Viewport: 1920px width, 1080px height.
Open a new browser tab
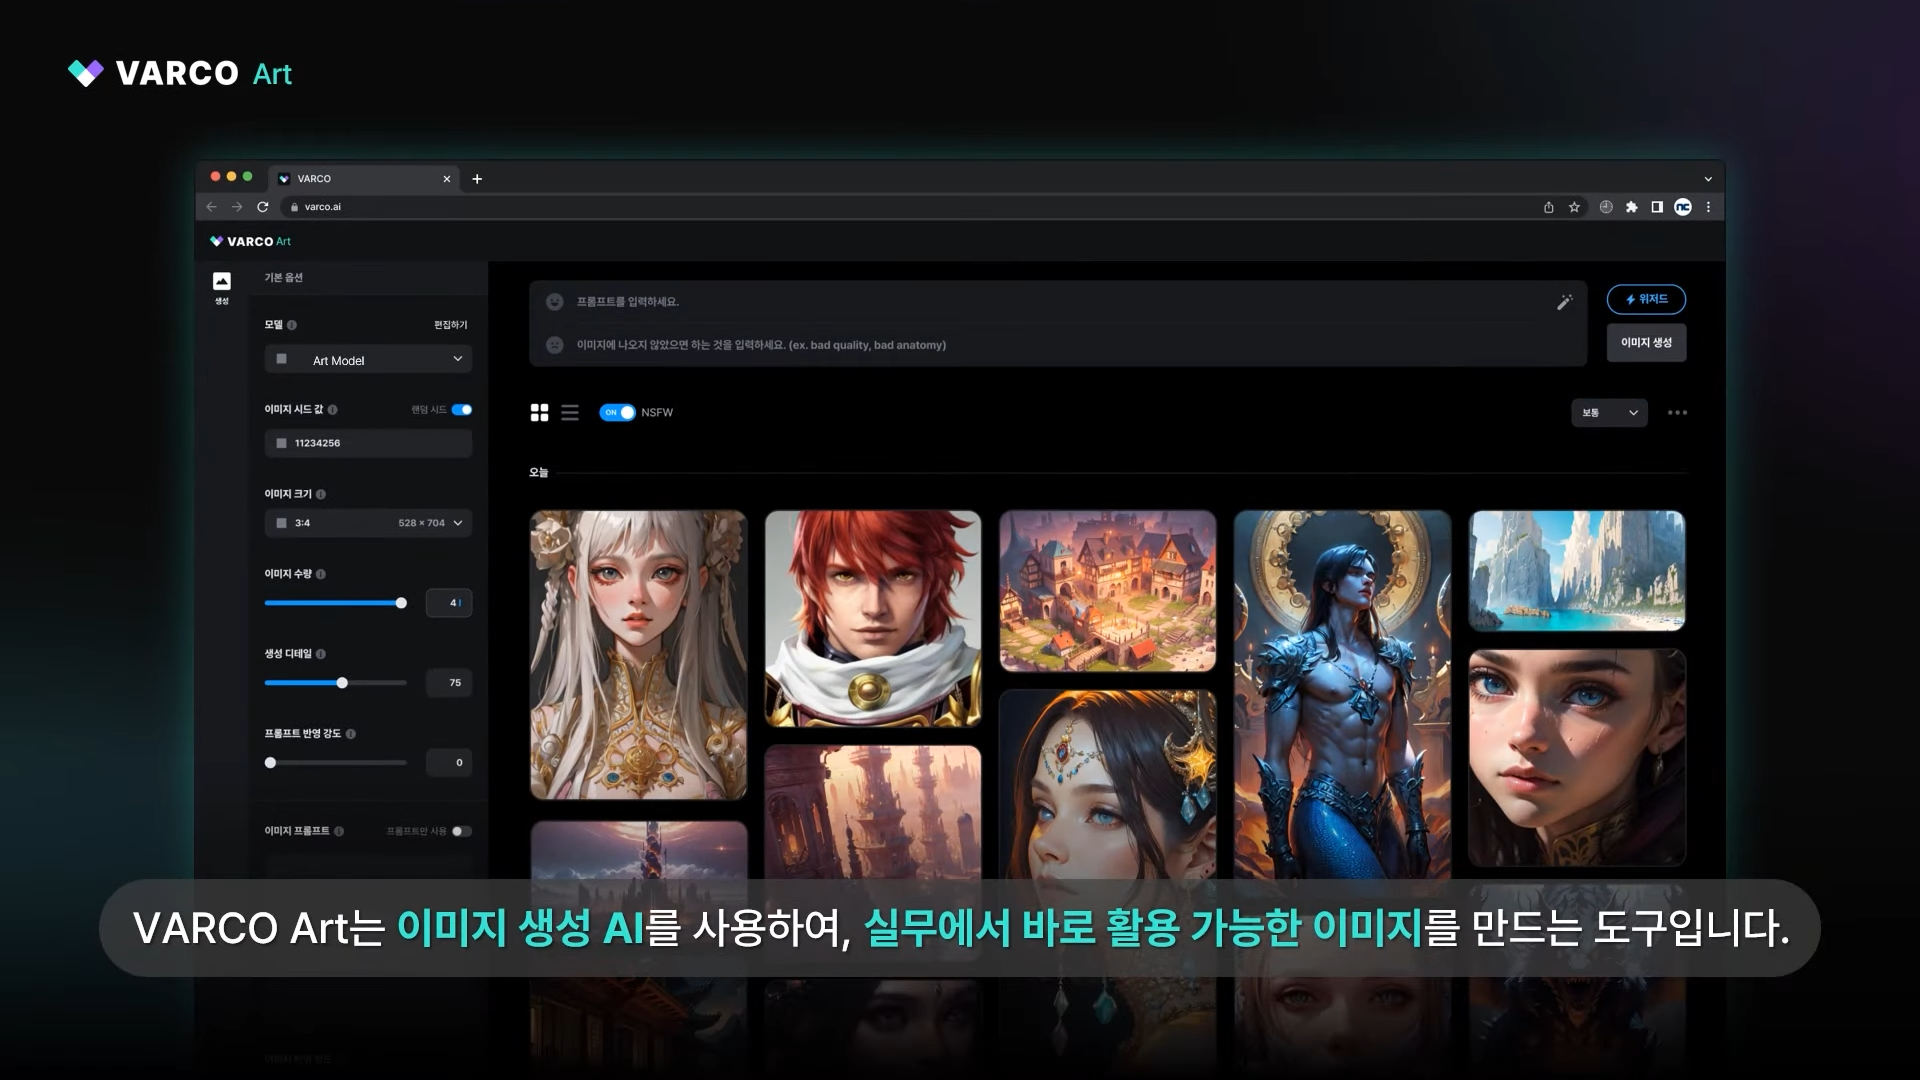pos(477,178)
